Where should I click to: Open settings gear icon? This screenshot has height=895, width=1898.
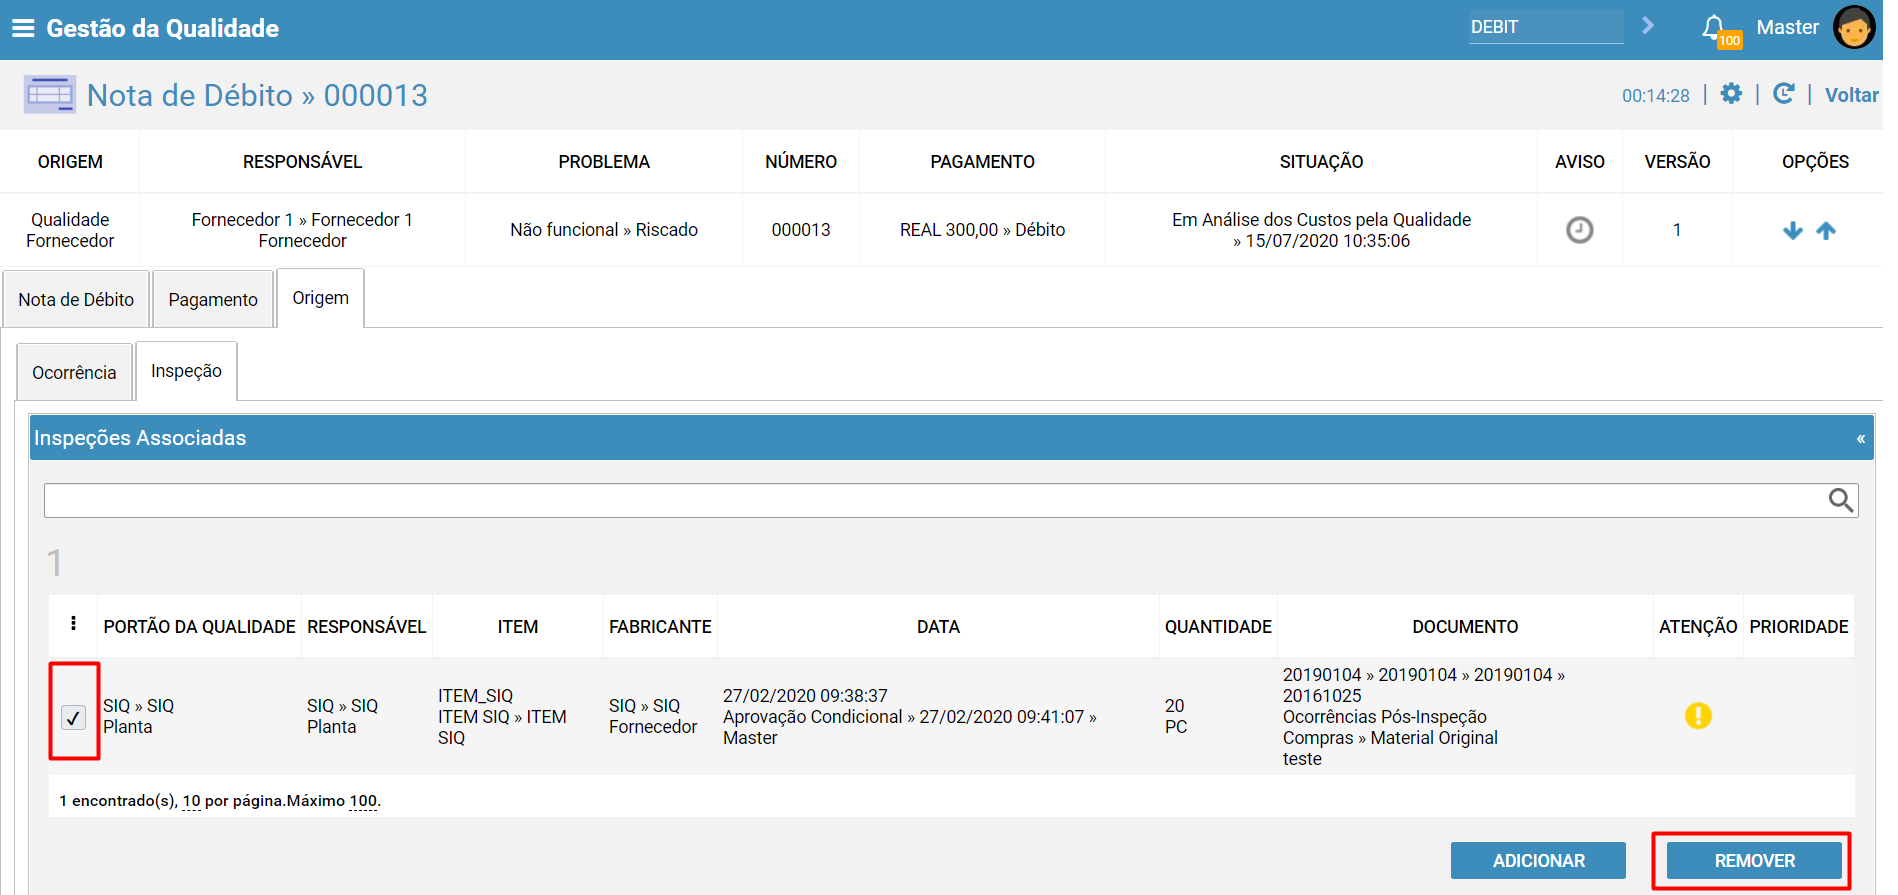pyautogui.click(x=1731, y=94)
